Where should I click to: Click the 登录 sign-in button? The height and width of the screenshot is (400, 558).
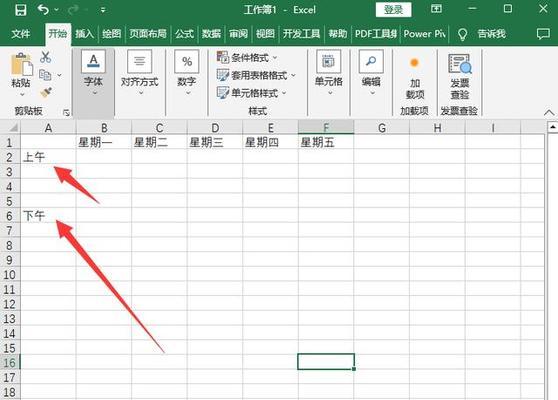point(393,10)
